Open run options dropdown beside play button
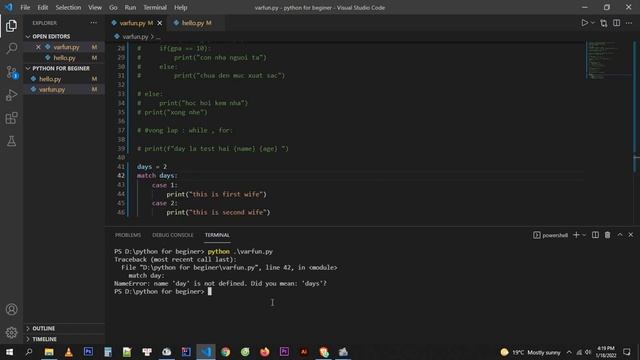 coord(593,23)
